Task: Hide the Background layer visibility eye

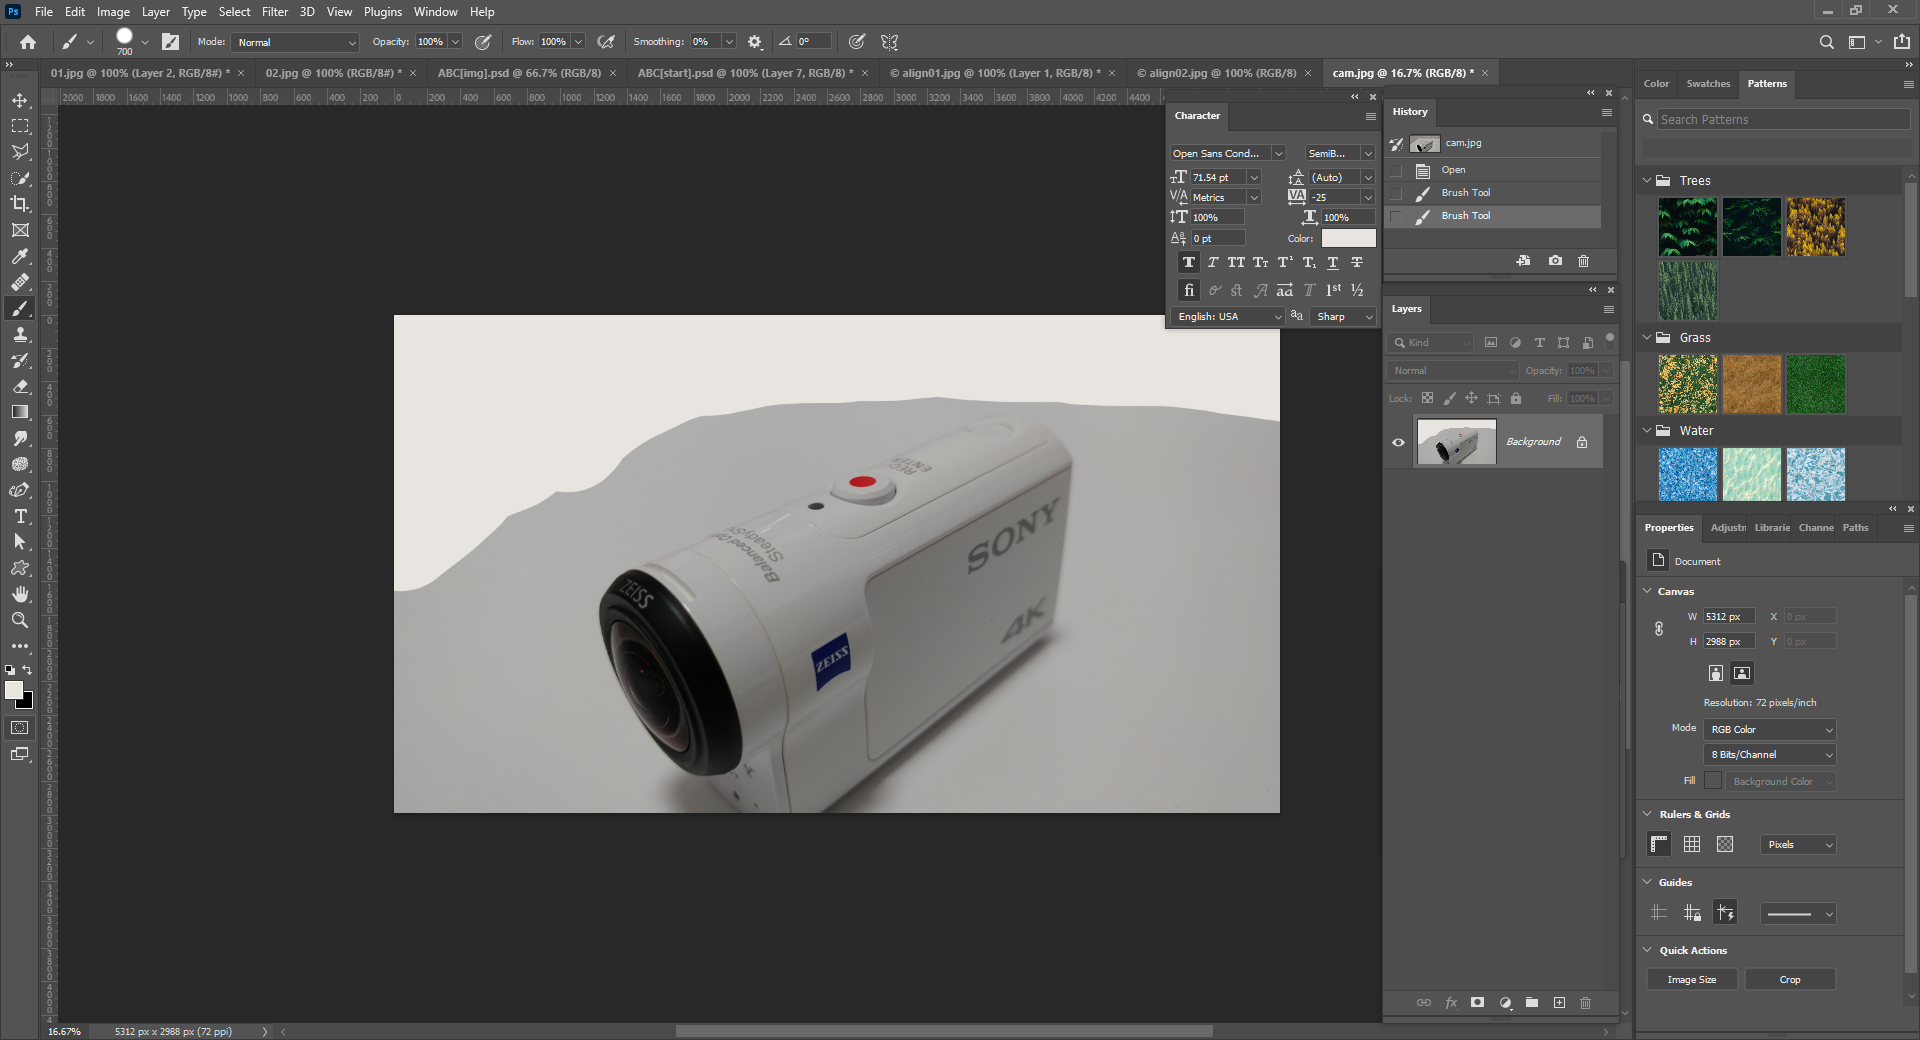Action: [x=1398, y=442]
